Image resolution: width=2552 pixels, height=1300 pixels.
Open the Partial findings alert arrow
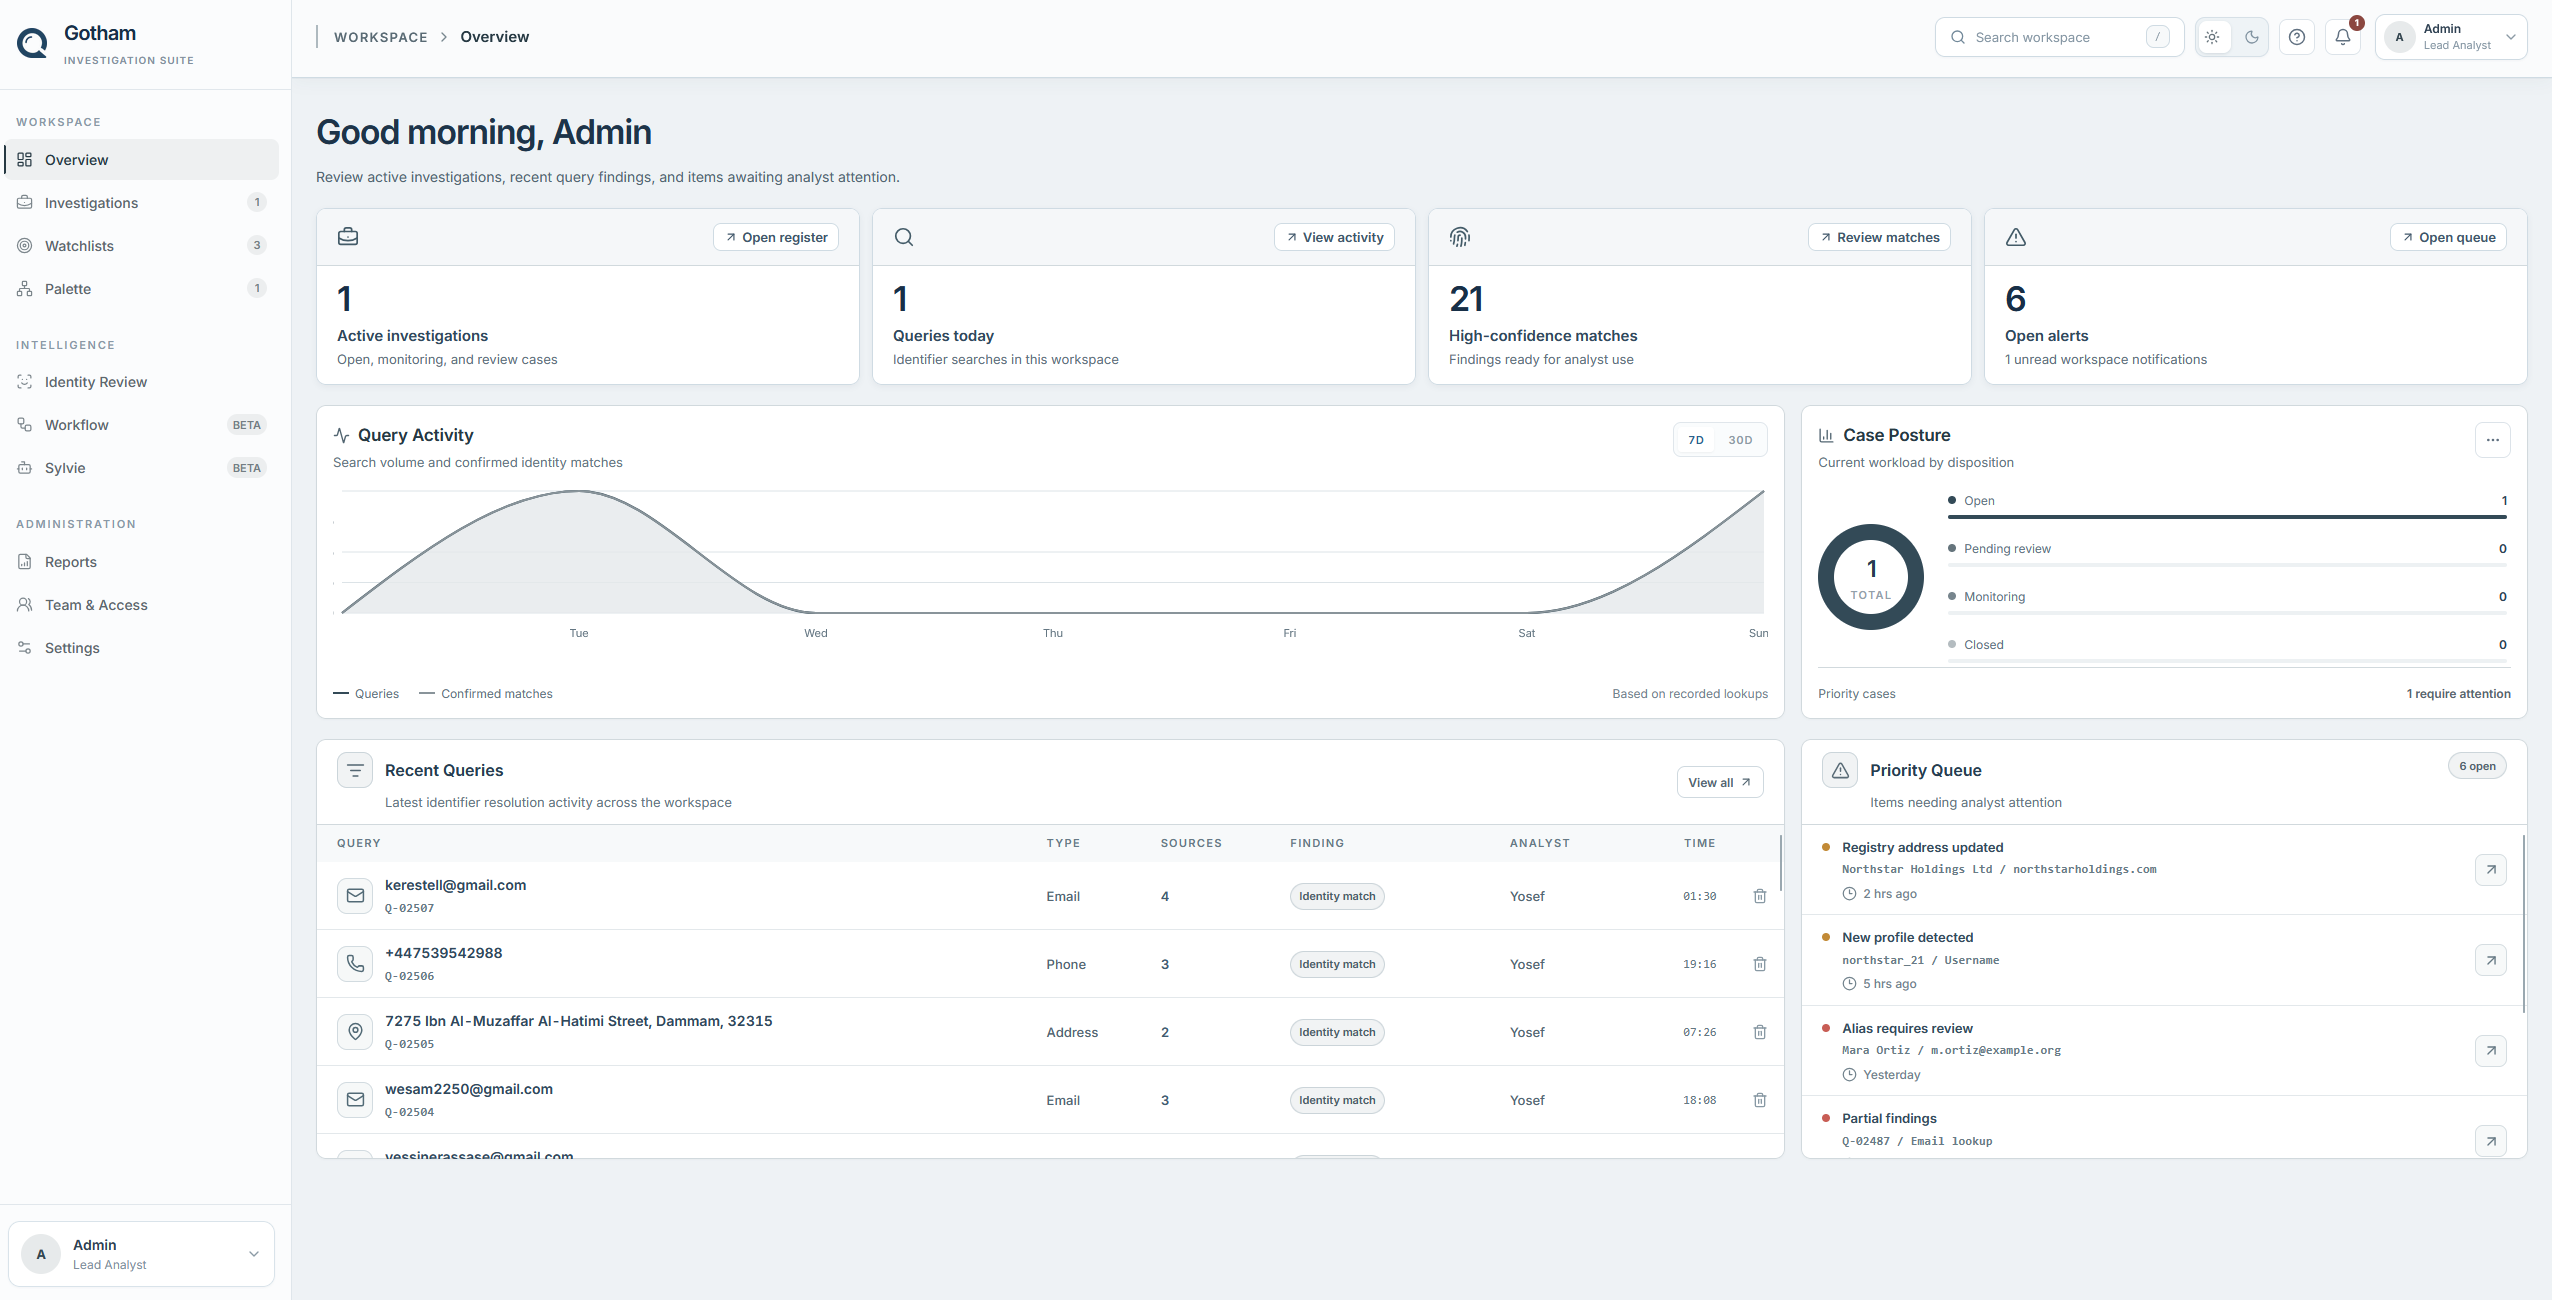click(2491, 1141)
